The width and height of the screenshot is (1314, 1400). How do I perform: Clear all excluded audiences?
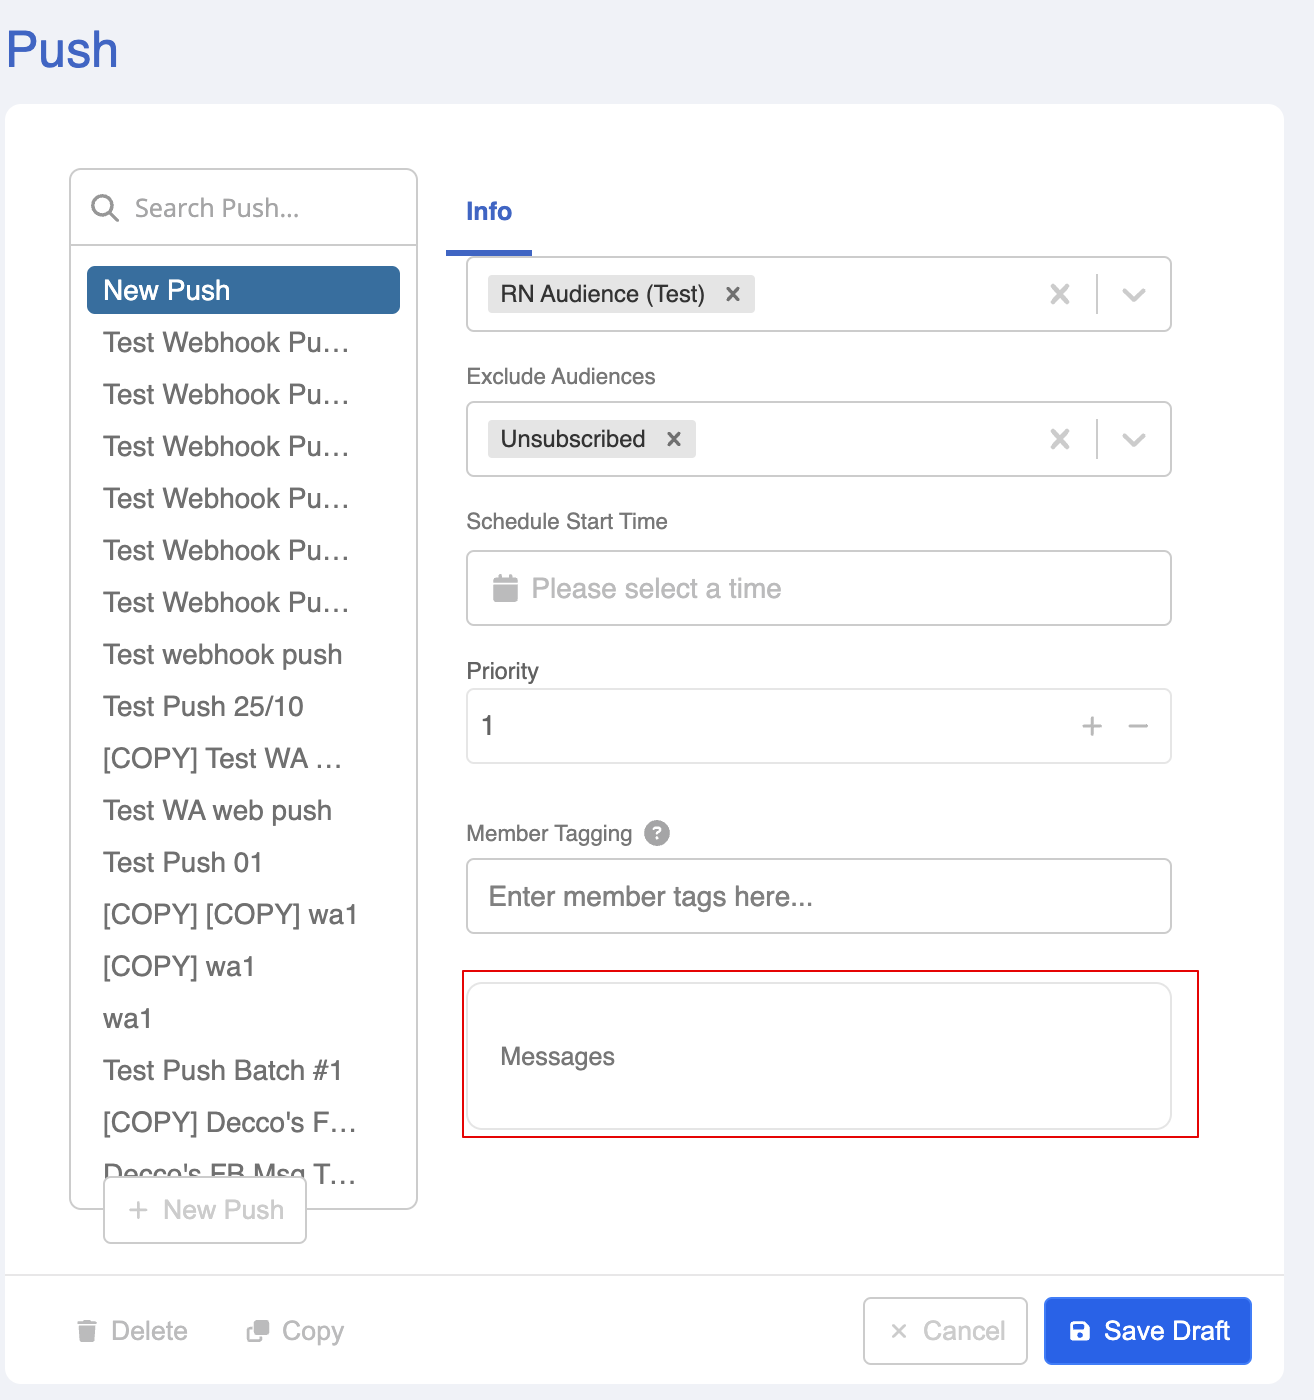(x=1060, y=439)
